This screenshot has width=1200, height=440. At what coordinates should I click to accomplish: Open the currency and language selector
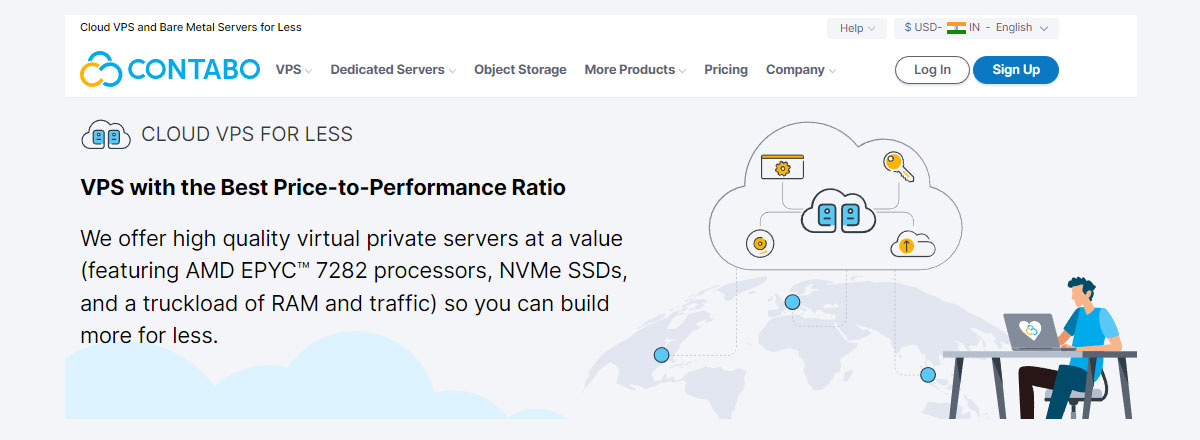976,28
